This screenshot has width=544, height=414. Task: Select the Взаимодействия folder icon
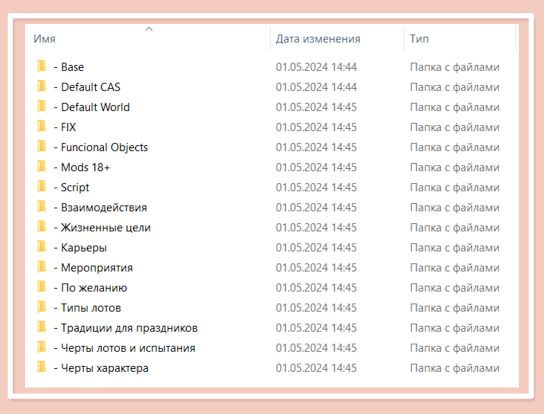click(x=41, y=207)
